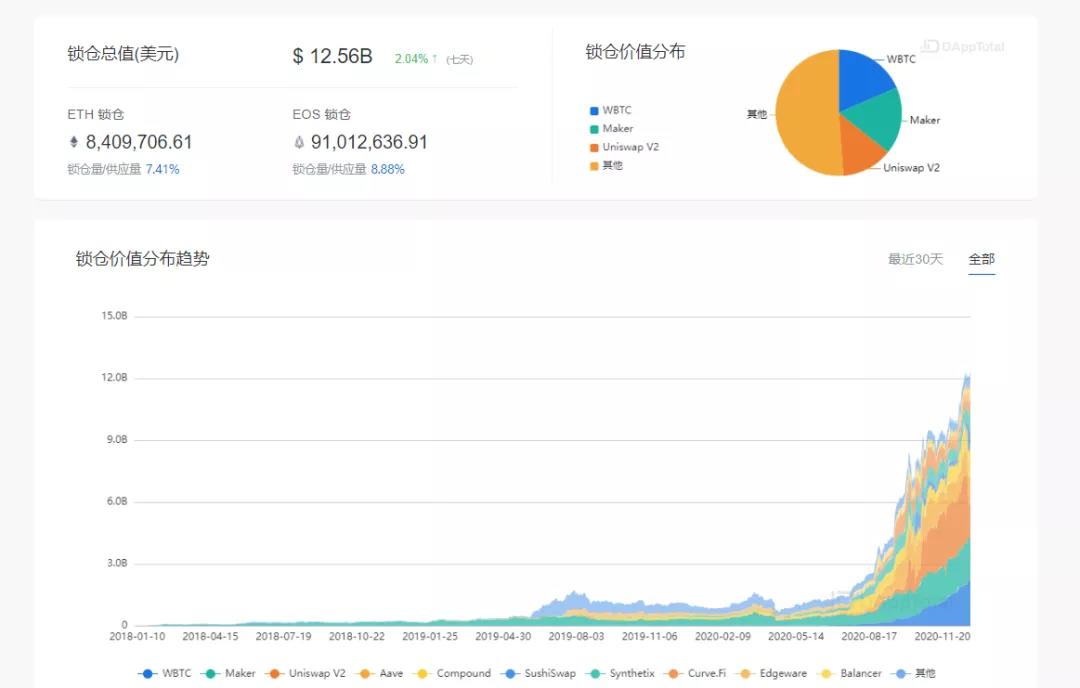Viewport: 1080px width, 688px height.
Task: Click the Aave legend dot below the chart
Action: 364,674
